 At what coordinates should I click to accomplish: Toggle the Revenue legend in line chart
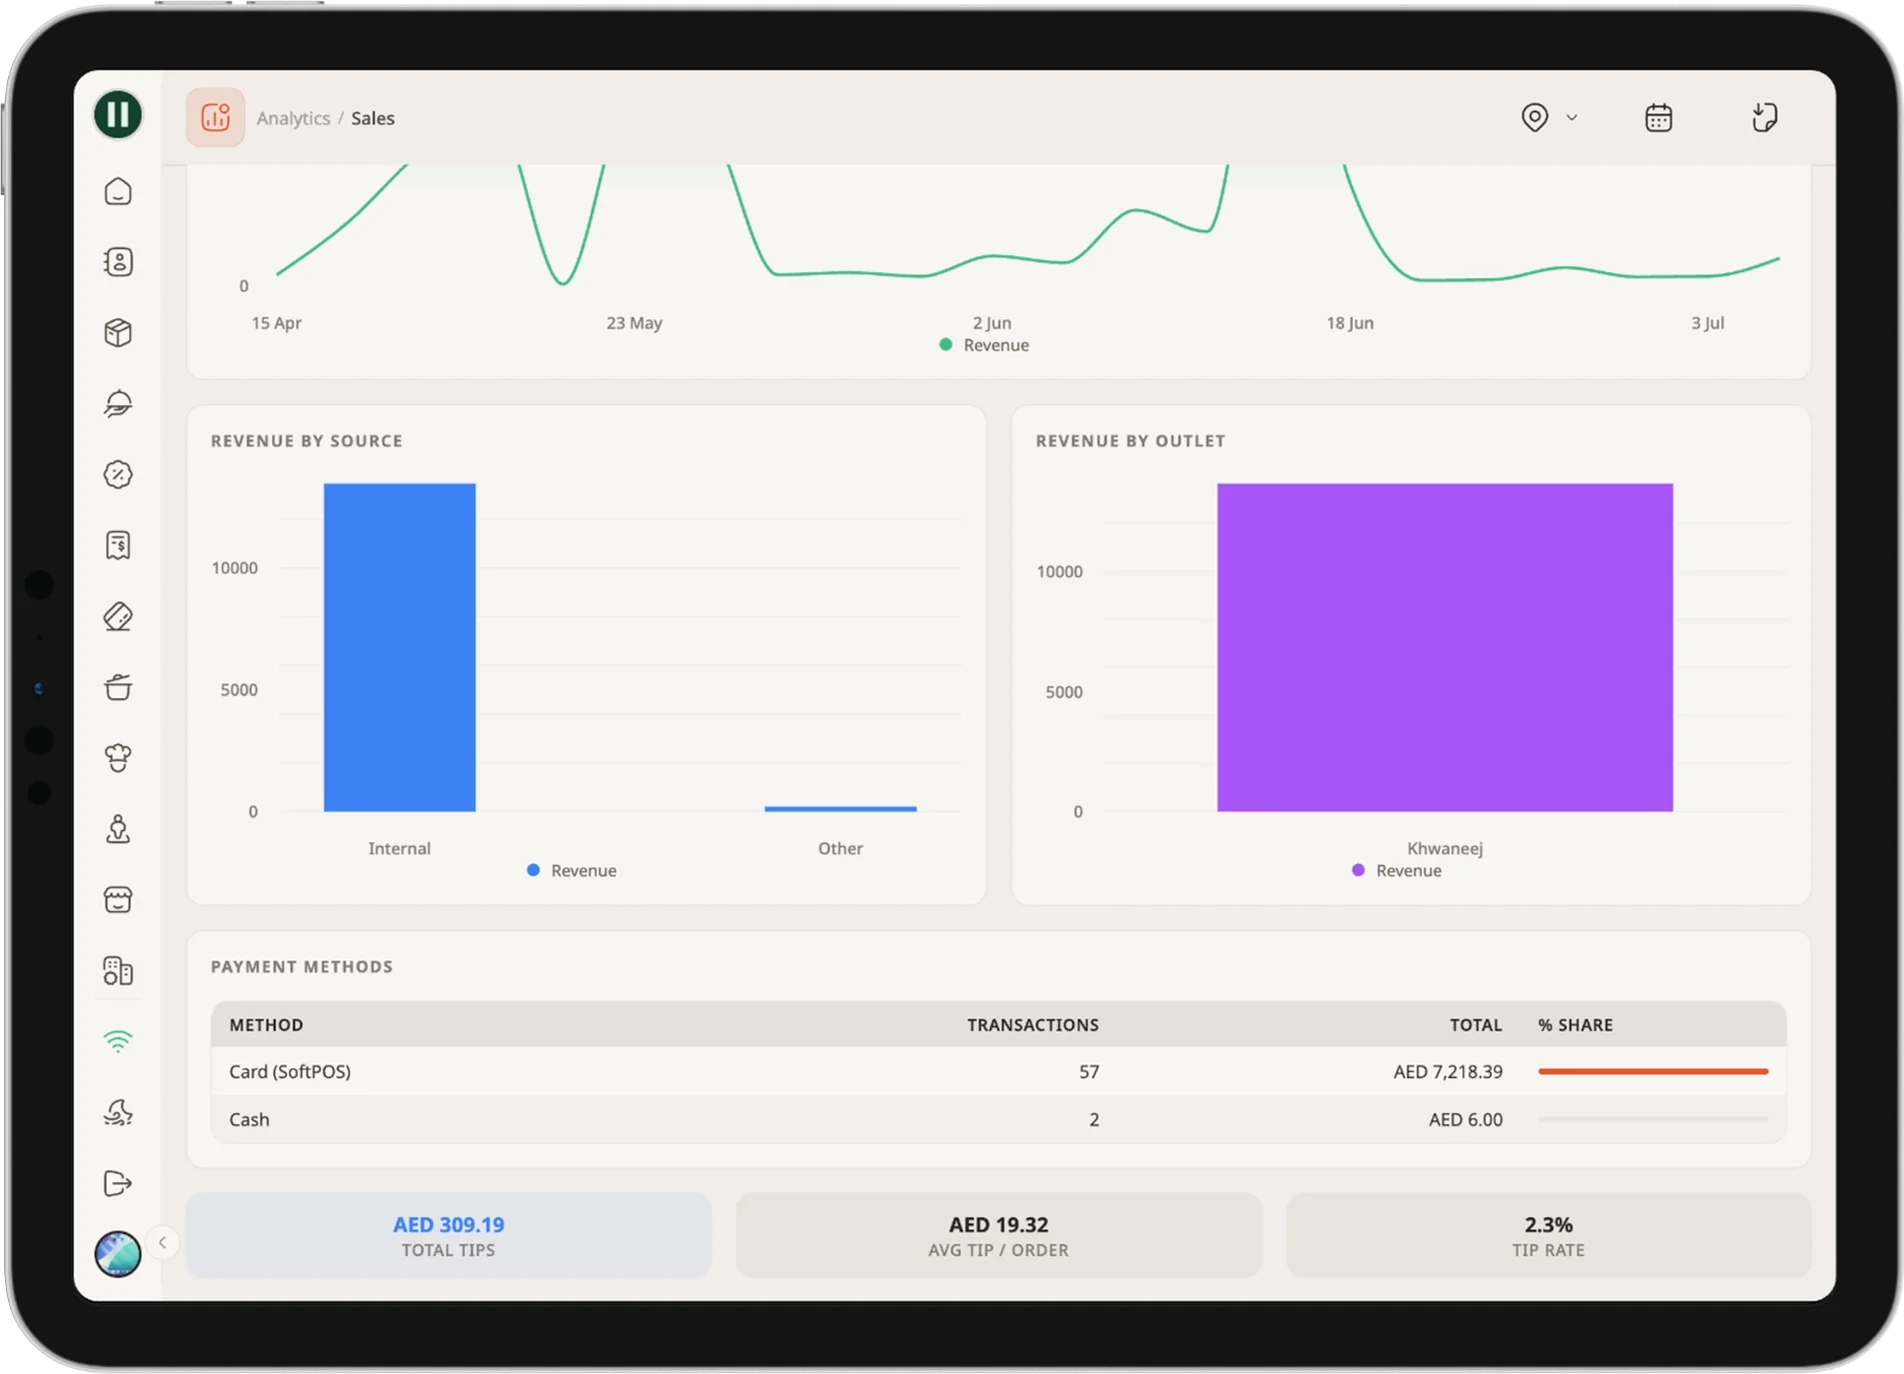tap(984, 345)
